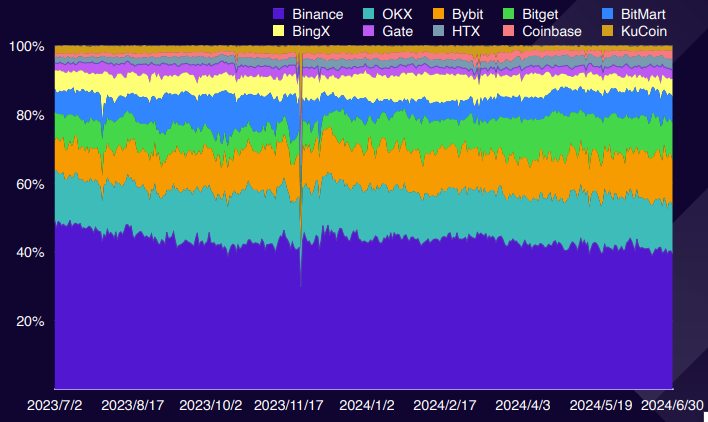This screenshot has height=422, width=708.
Task: Select the Binance legend label
Action: [x=317, y=14]
